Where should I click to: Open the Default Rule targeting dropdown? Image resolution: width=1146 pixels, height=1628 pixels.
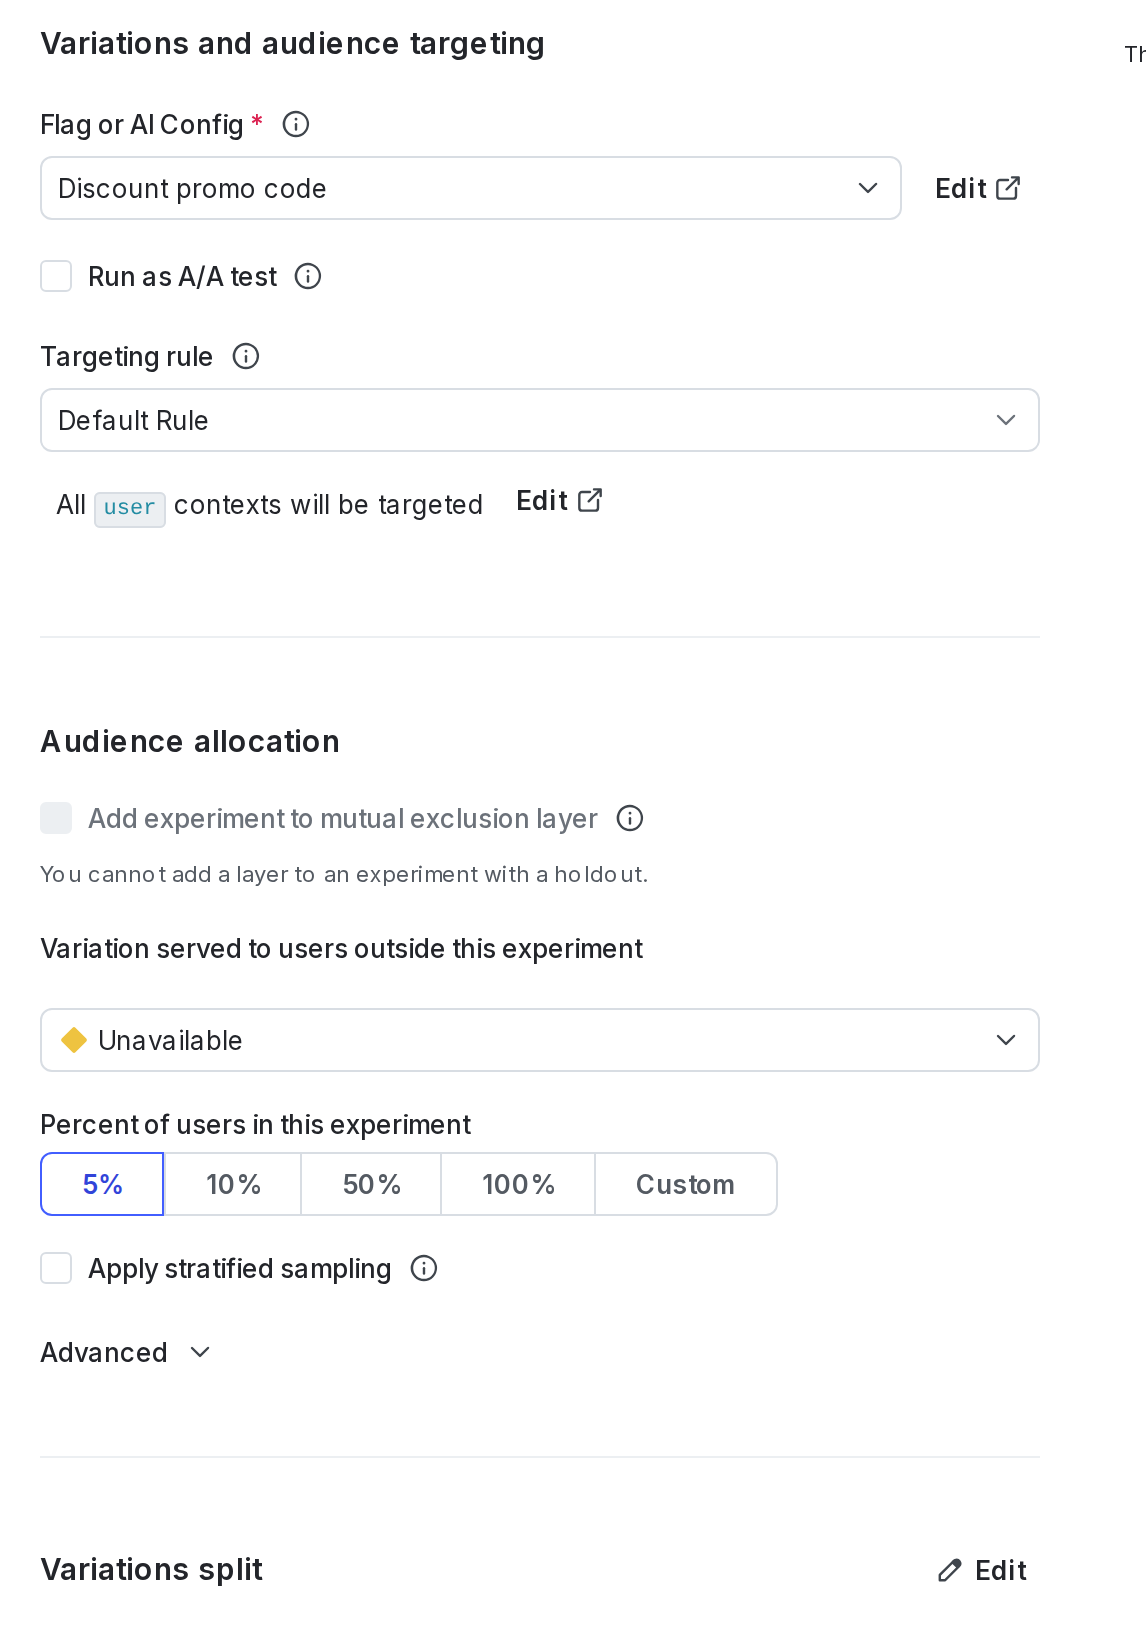point(539,420)
